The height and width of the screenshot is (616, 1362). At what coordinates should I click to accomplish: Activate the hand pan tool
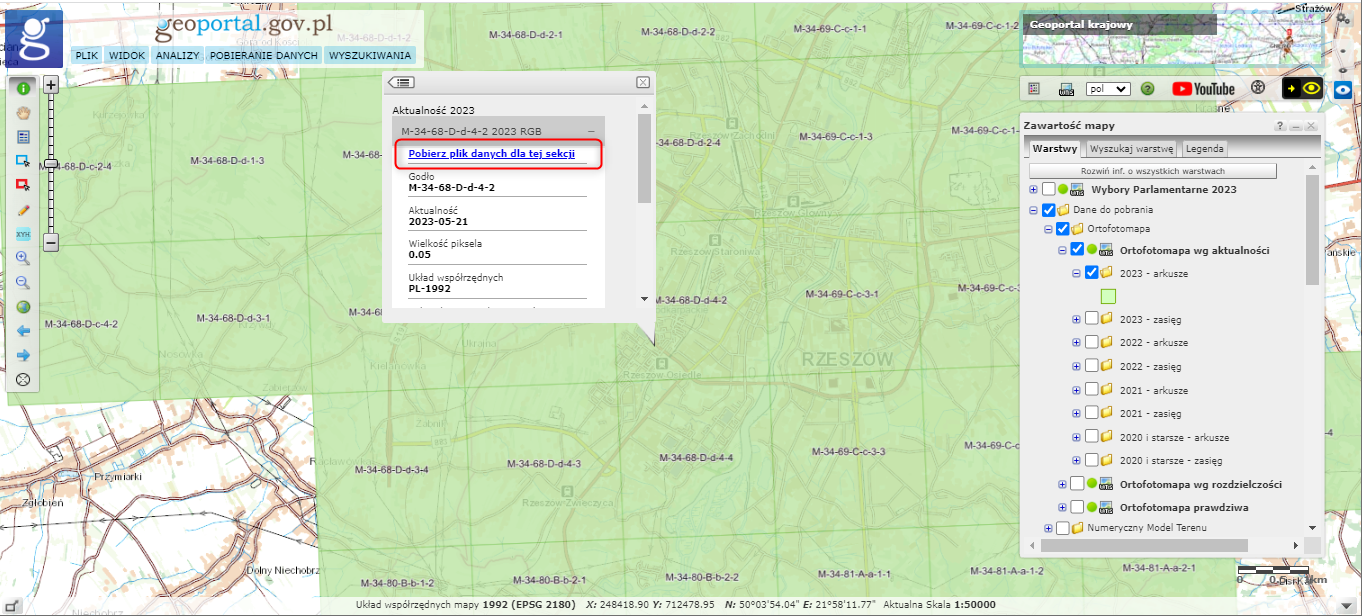click(23, 112)
